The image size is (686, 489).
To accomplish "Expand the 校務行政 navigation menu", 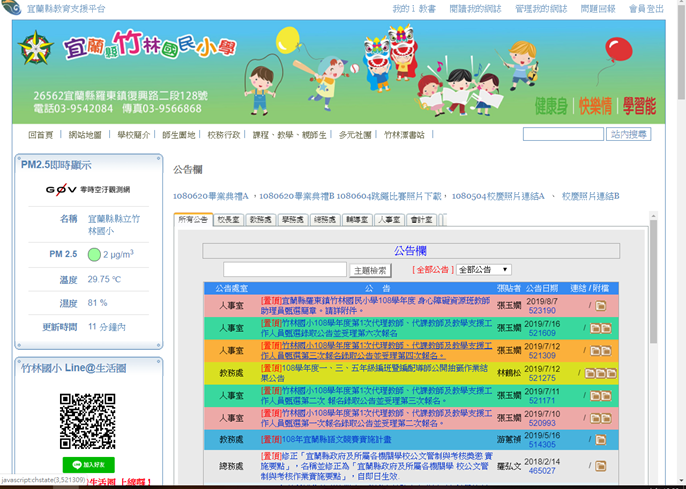I will pyautogui.click(x=223, y=134).
